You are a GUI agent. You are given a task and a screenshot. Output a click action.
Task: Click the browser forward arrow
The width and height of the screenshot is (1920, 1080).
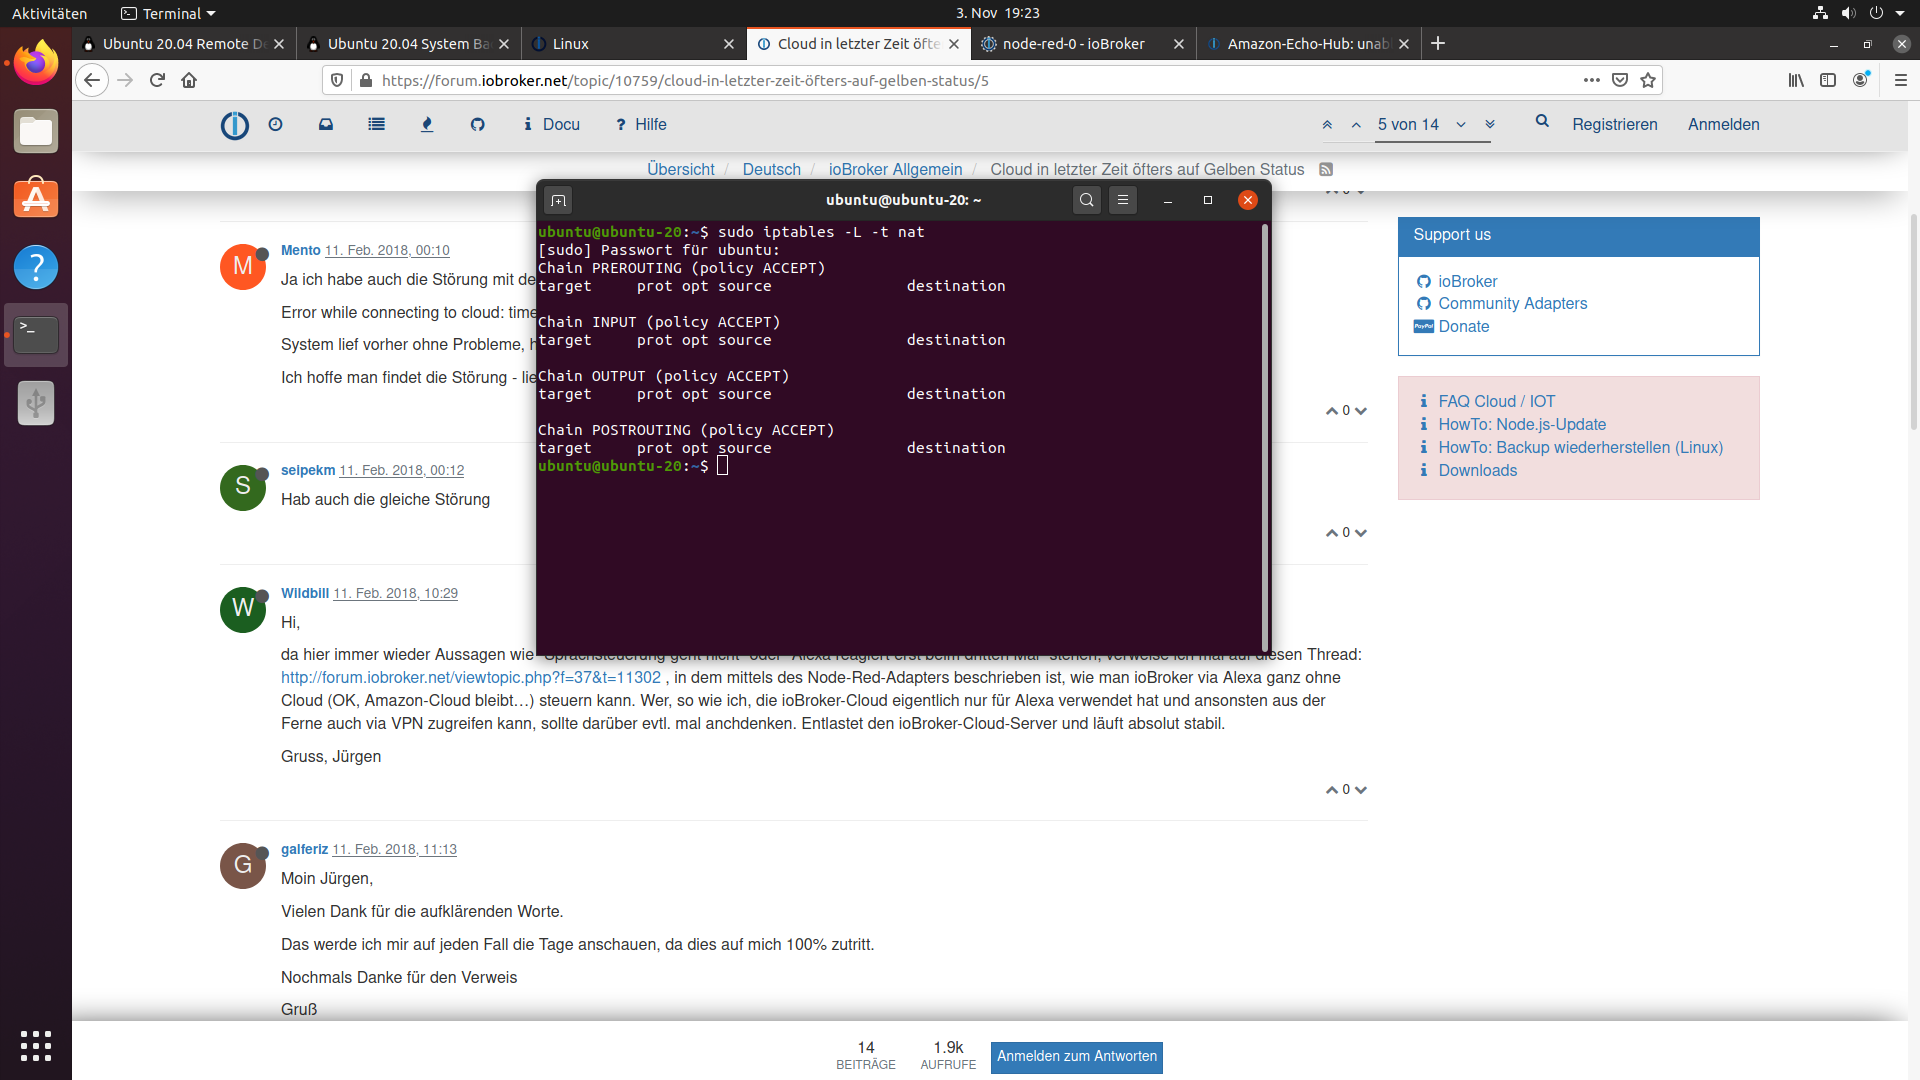coord(125,80)
